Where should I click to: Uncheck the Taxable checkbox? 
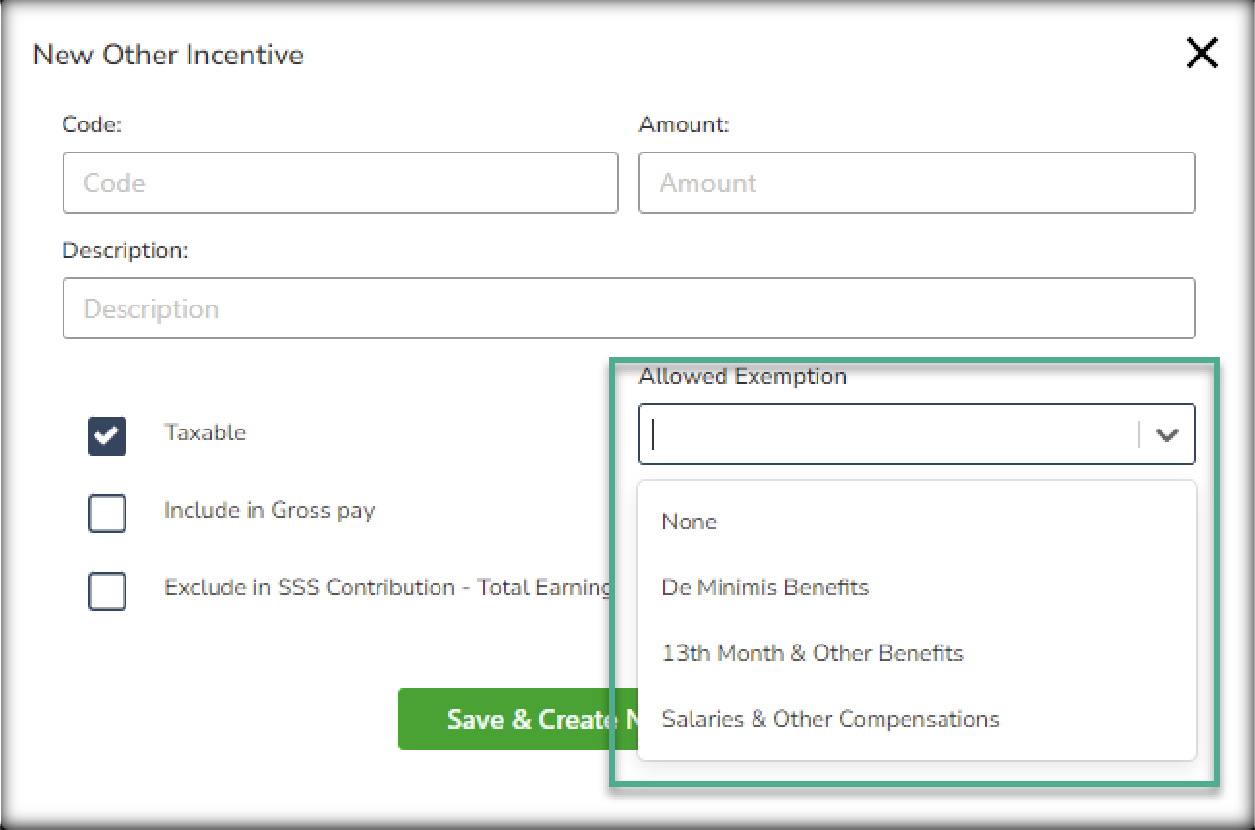point(107,436)
